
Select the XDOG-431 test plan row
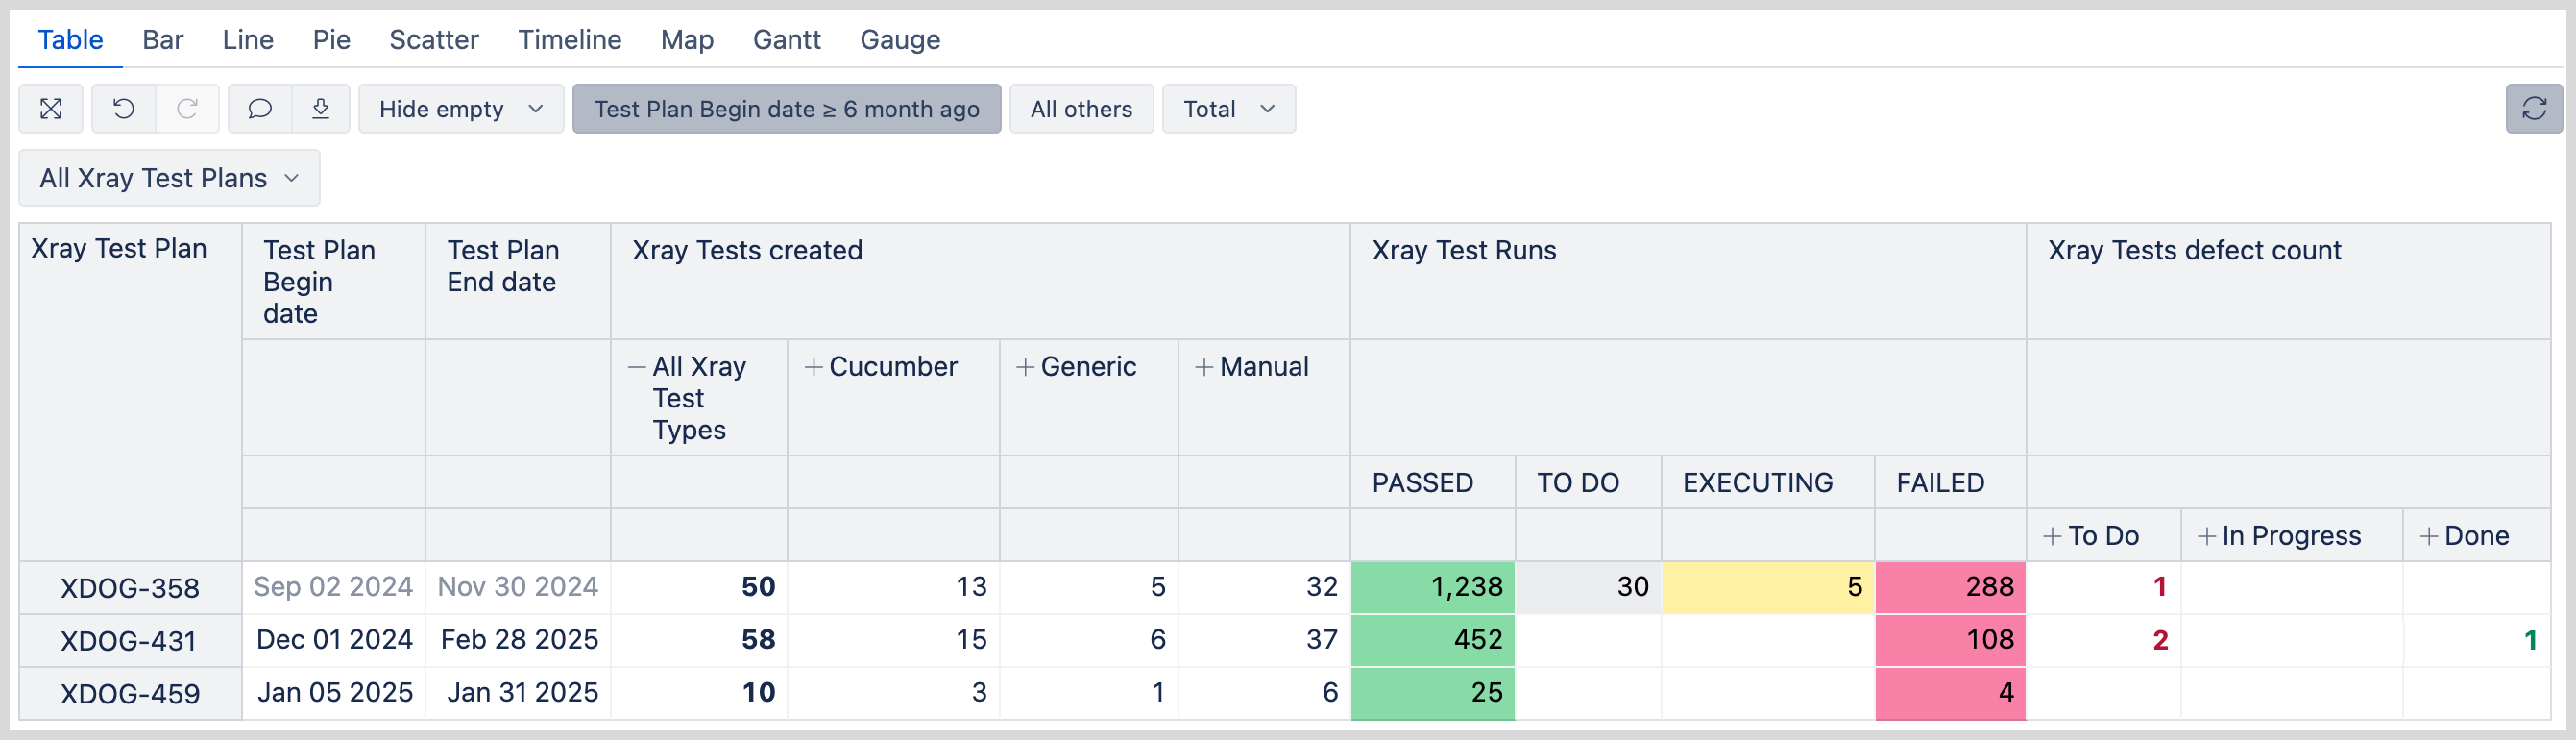tap(129, 641)
